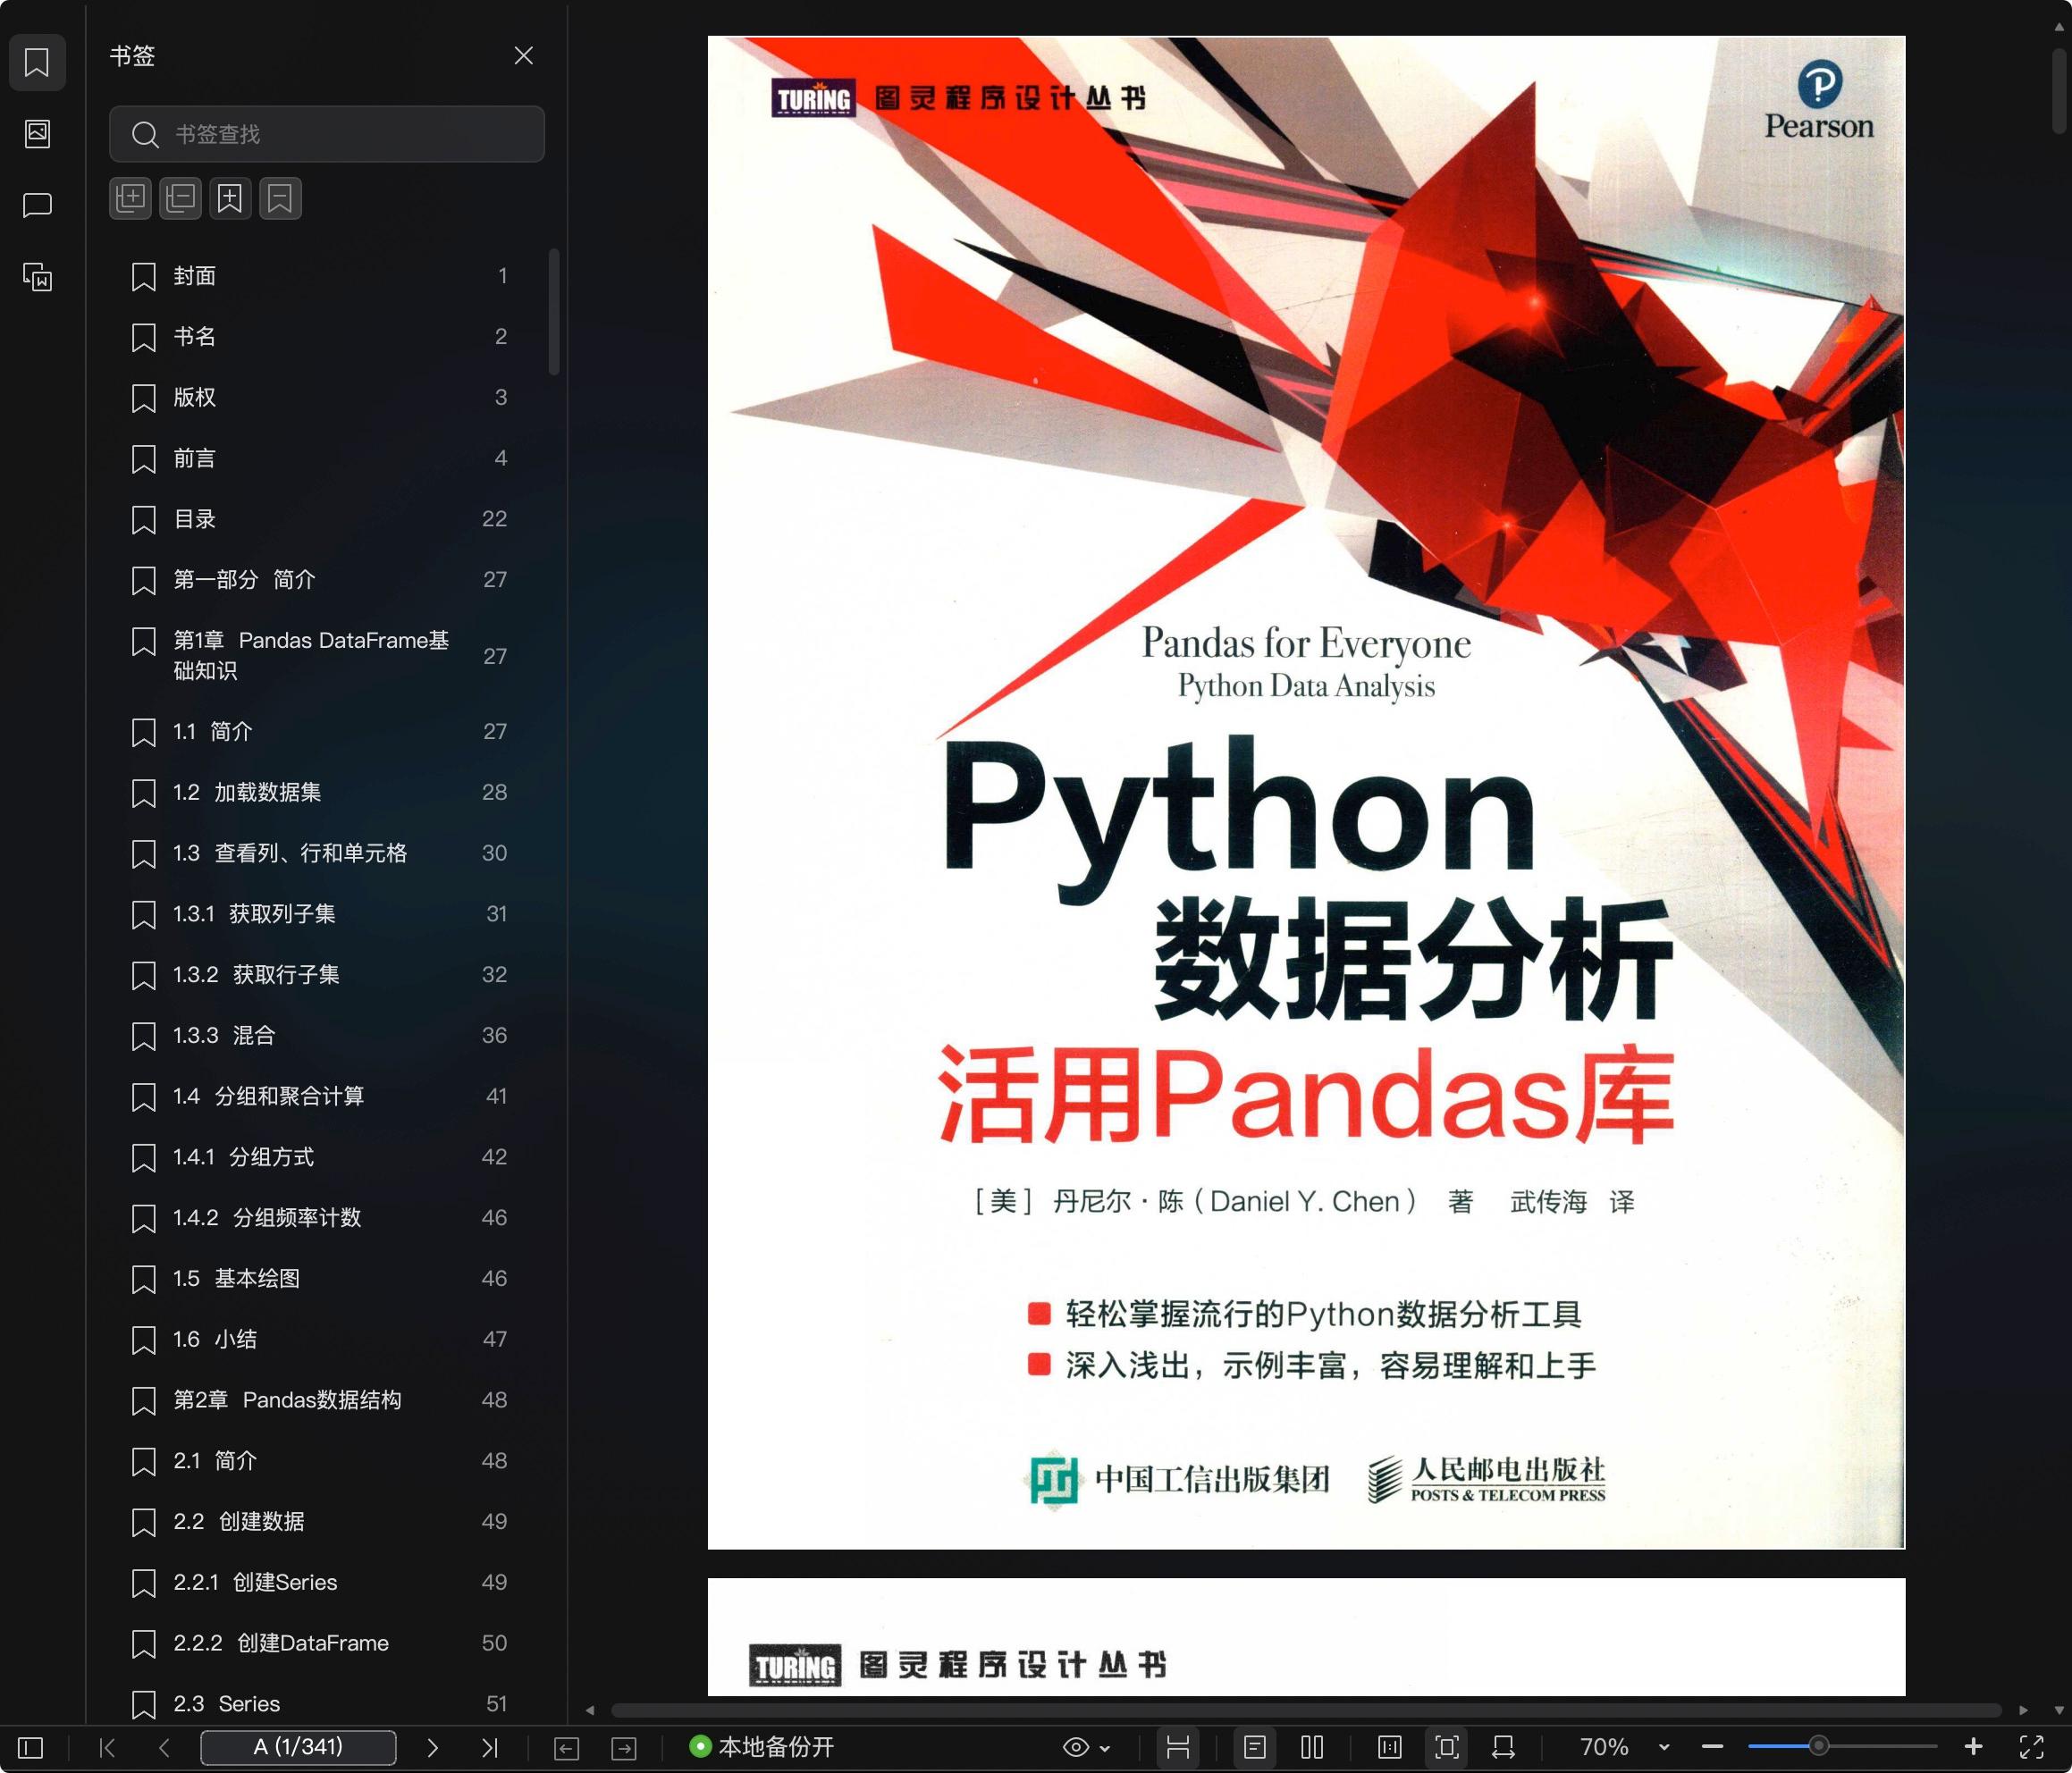Zoom in with plus button
This screenshot has height=1773, width=2072.
(x=1973, y=1747)
